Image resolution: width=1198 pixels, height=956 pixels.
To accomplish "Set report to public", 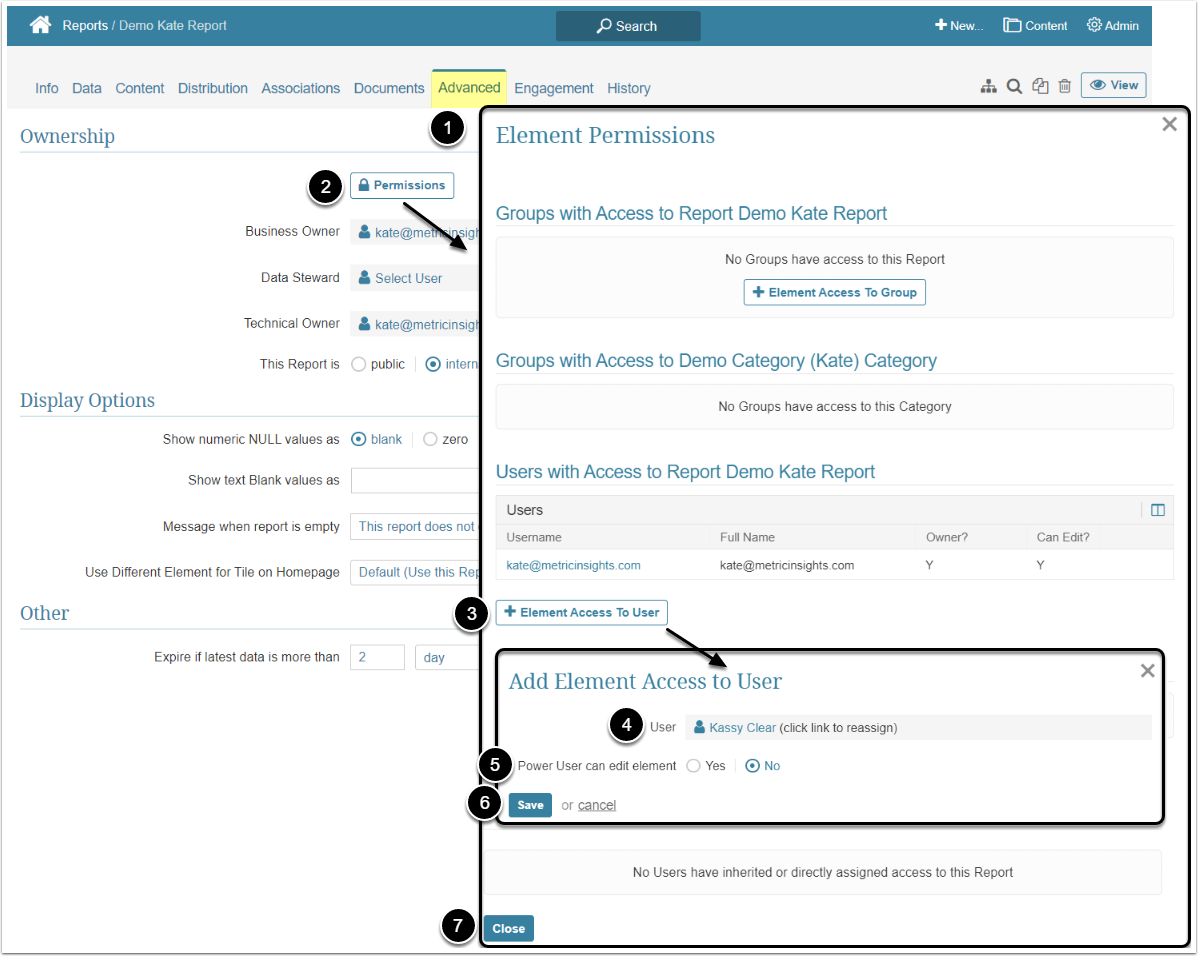I will point(358,365).
